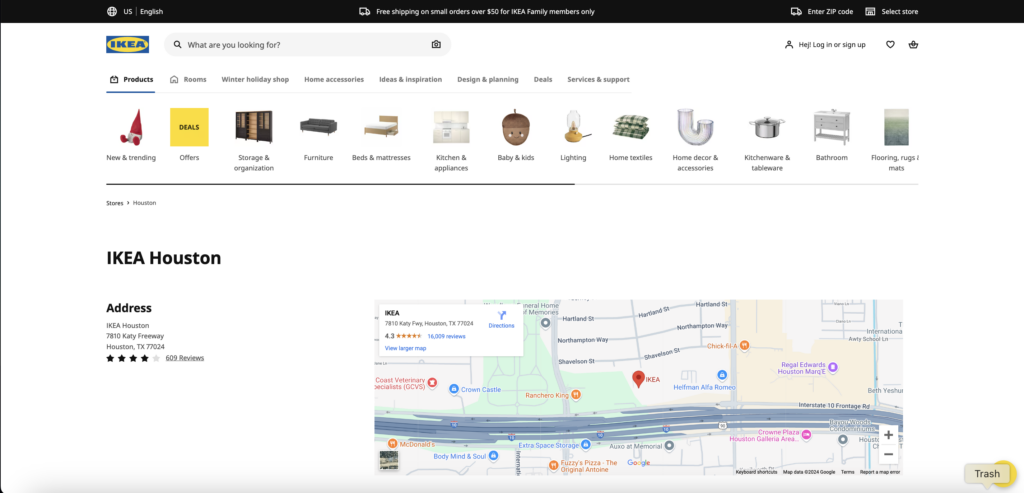Click the Regal Edwards Houston Marq'E marker
The height and width of the screenshot is (493, 1024).
pyautogui.click(x=833, y=368)
